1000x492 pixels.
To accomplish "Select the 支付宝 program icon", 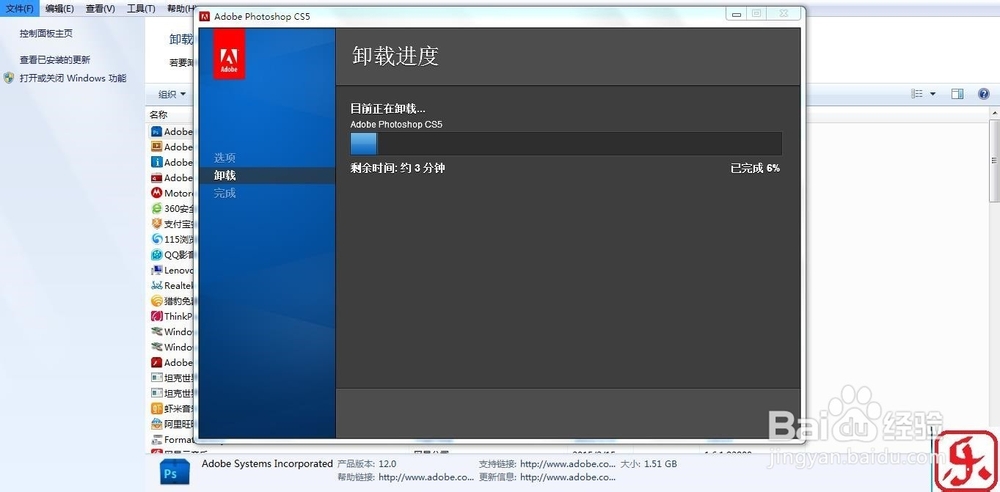I will point(156,223).
